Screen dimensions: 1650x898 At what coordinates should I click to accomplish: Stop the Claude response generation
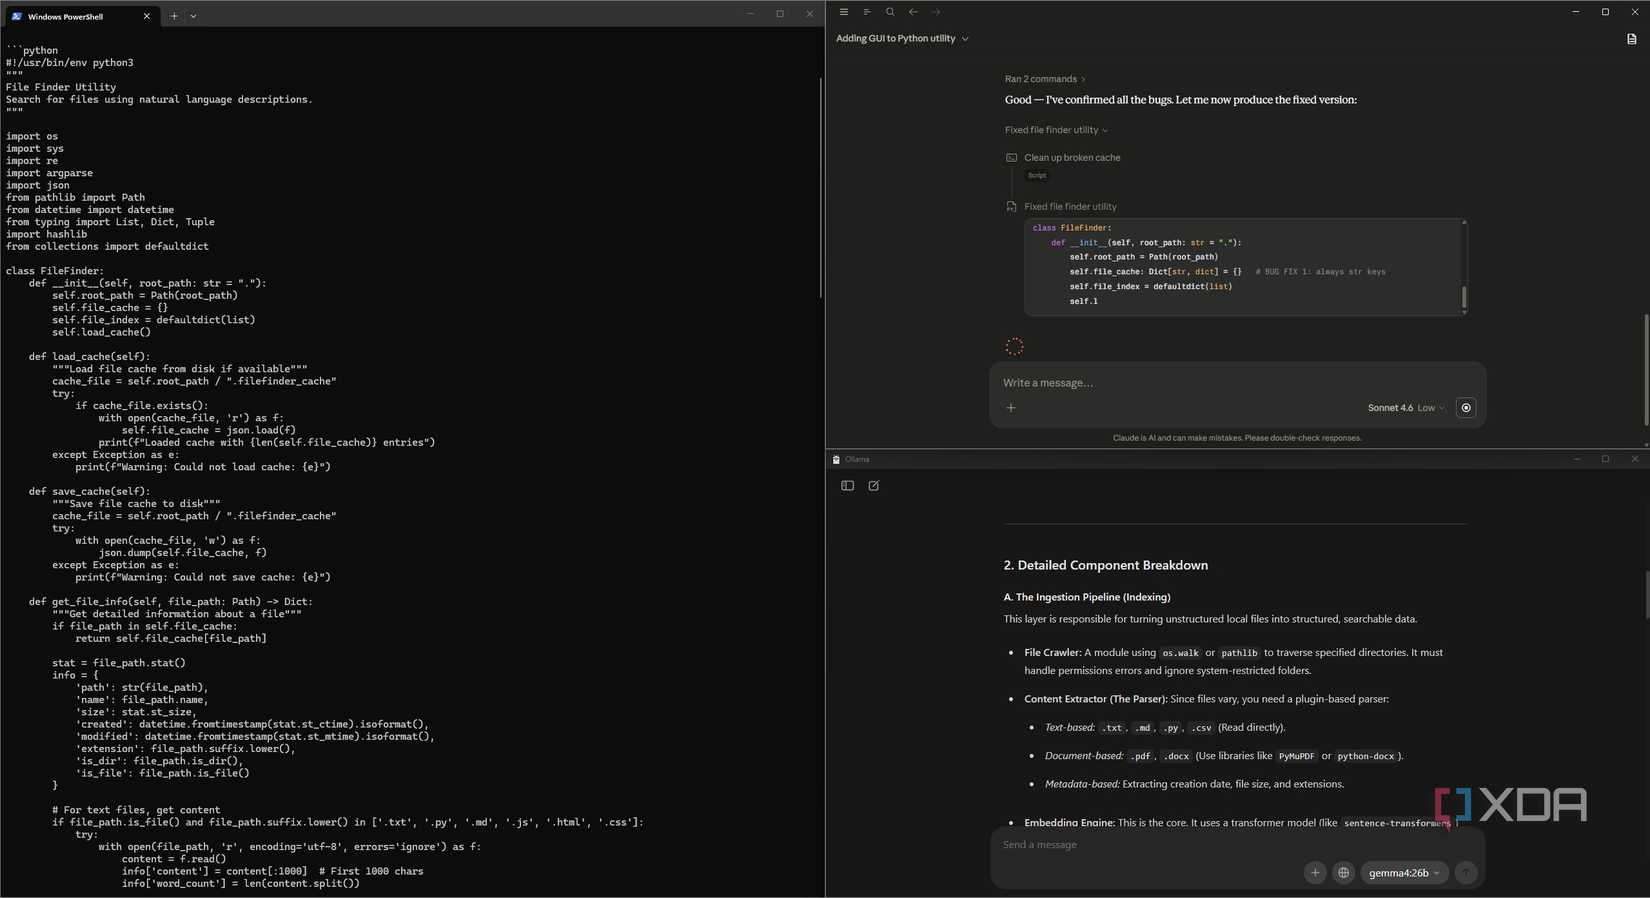click(x=1466, y=408)
